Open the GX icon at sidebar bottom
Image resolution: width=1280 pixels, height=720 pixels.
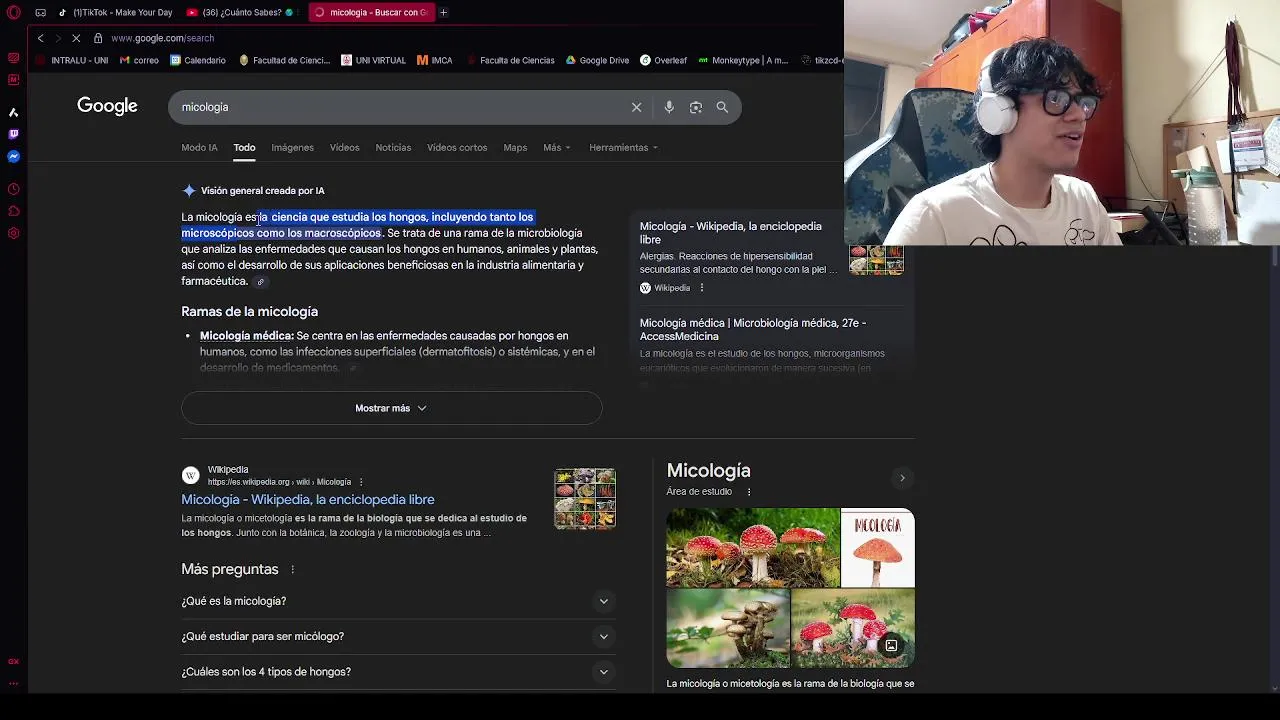pyautogui.click(x=13, y=661)
